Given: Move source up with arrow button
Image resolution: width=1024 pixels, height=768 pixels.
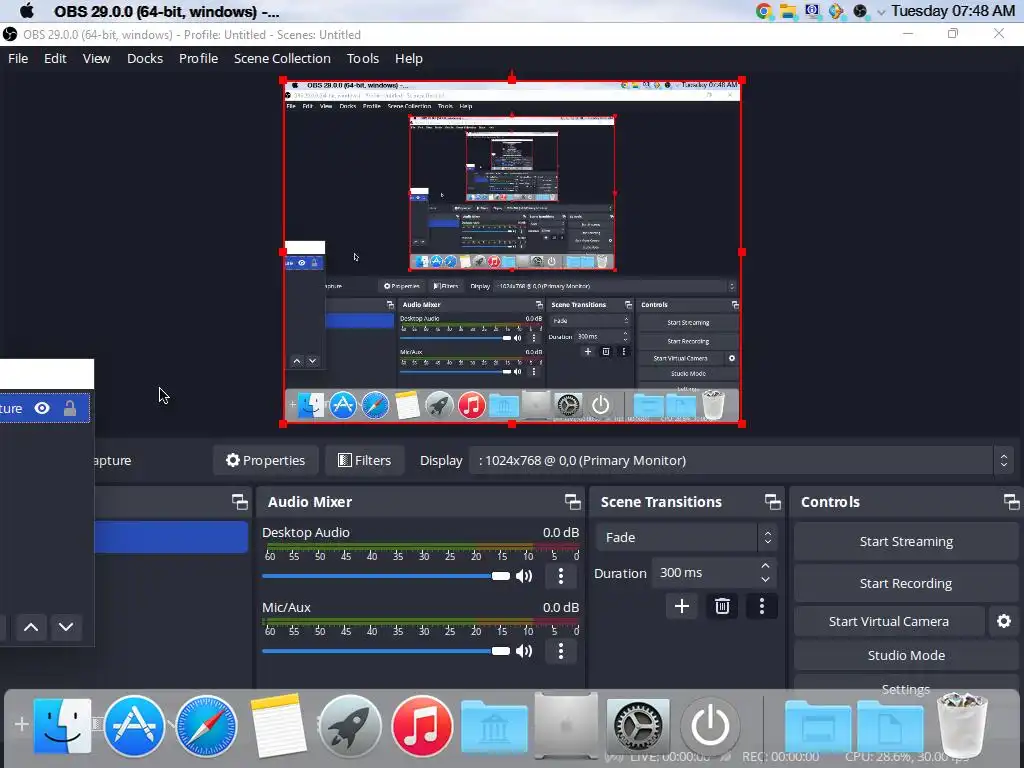Looking at the screenshot, I should (x=31, y=627).
